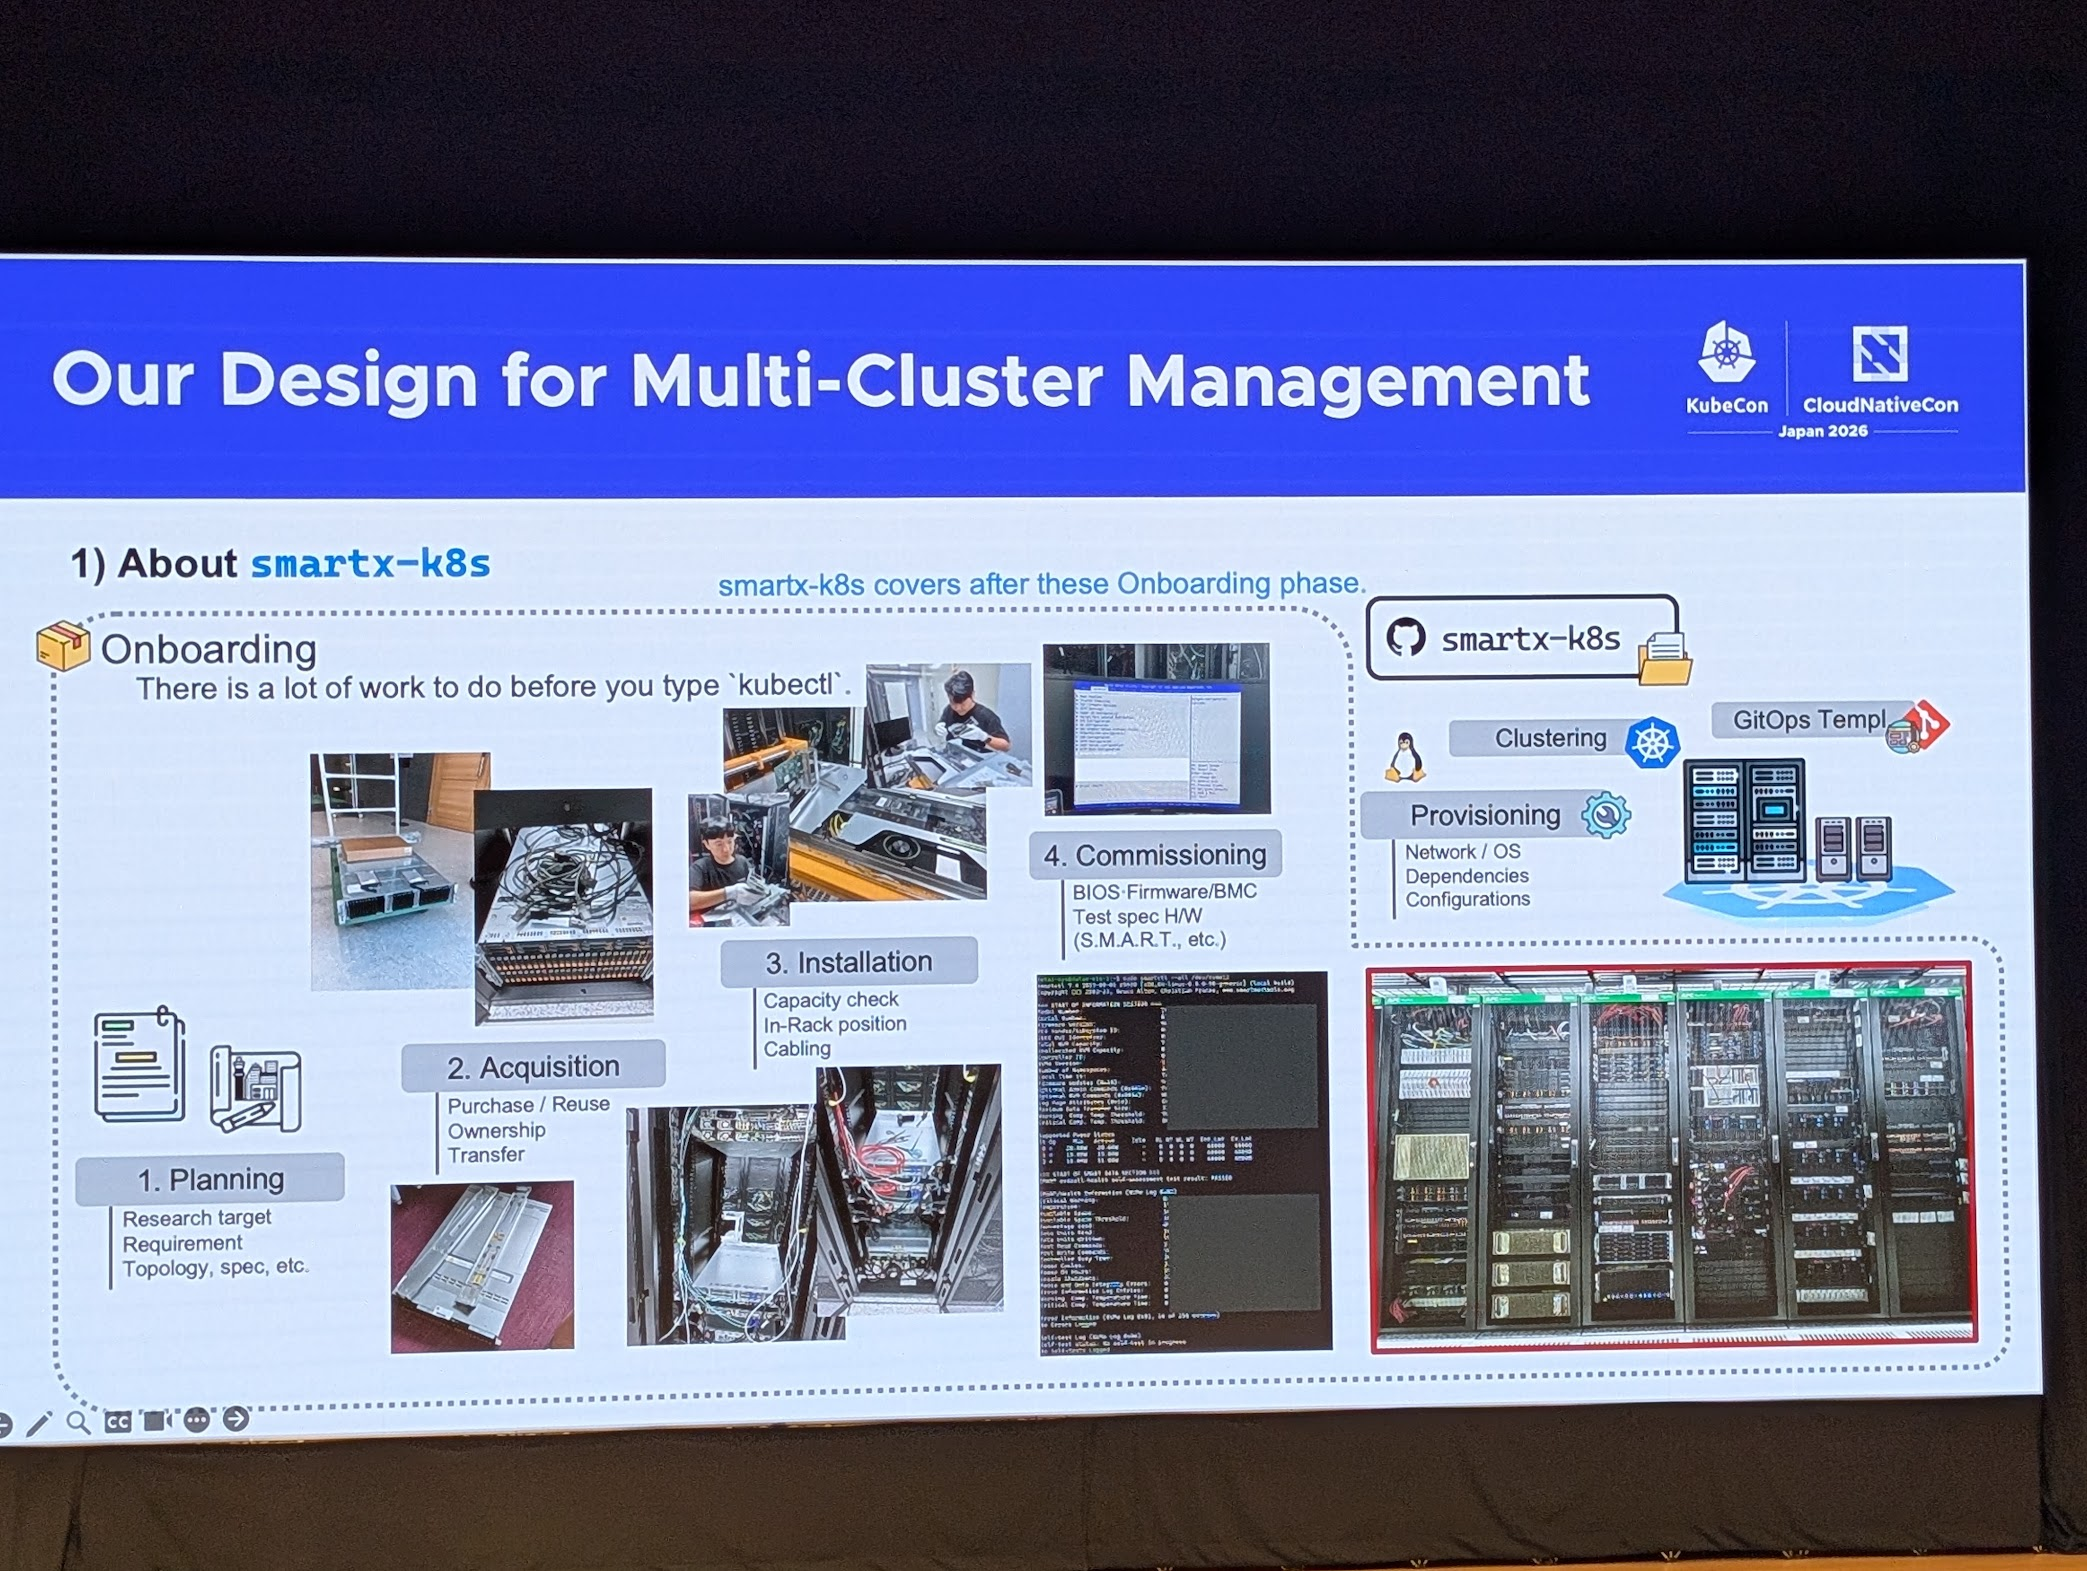Open the rack interior photo with red cables

908,1187
